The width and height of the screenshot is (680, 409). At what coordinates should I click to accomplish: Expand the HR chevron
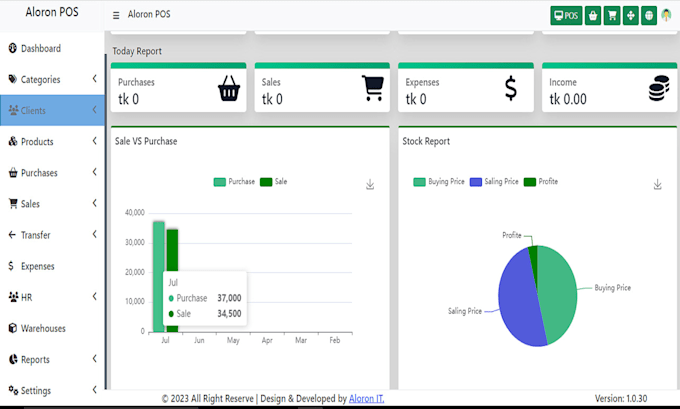tap(95, 296)
